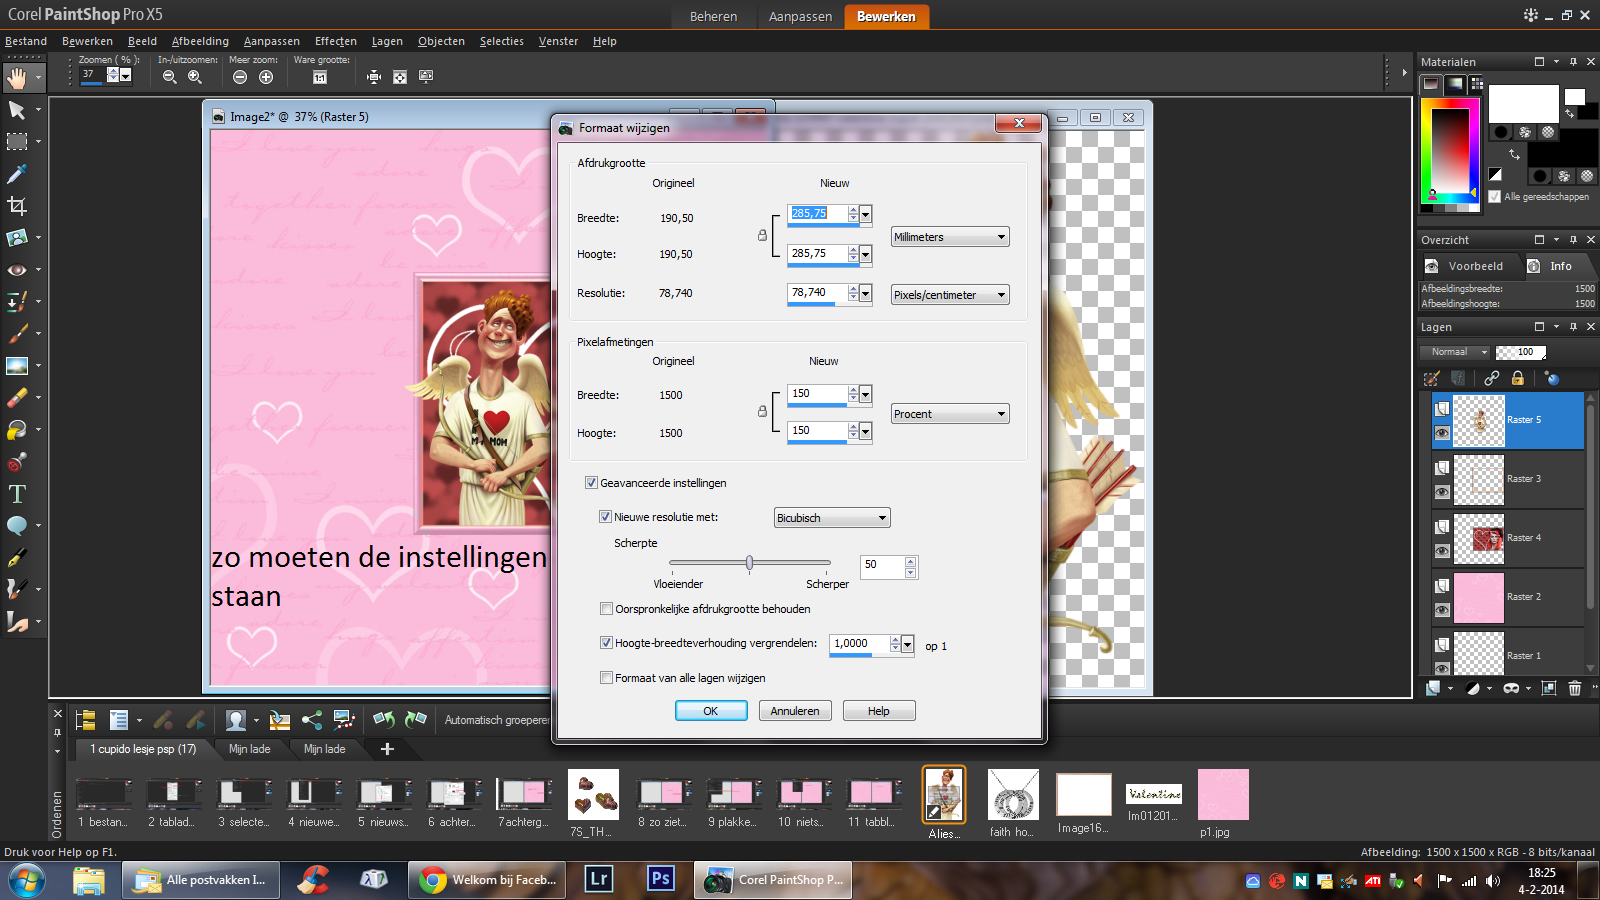The image size is (1600, 900).
Task: Open the Procent unit dropdown
Action: [x=950, y=414]
